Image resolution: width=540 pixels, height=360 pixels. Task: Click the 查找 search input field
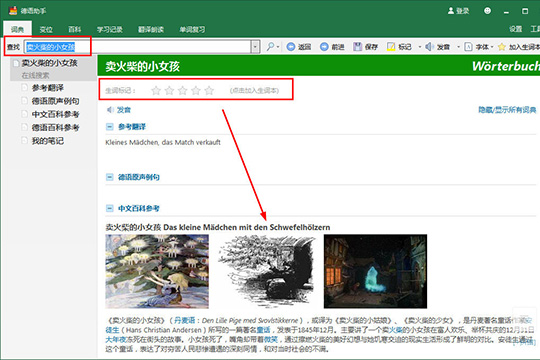pos(138,47)
